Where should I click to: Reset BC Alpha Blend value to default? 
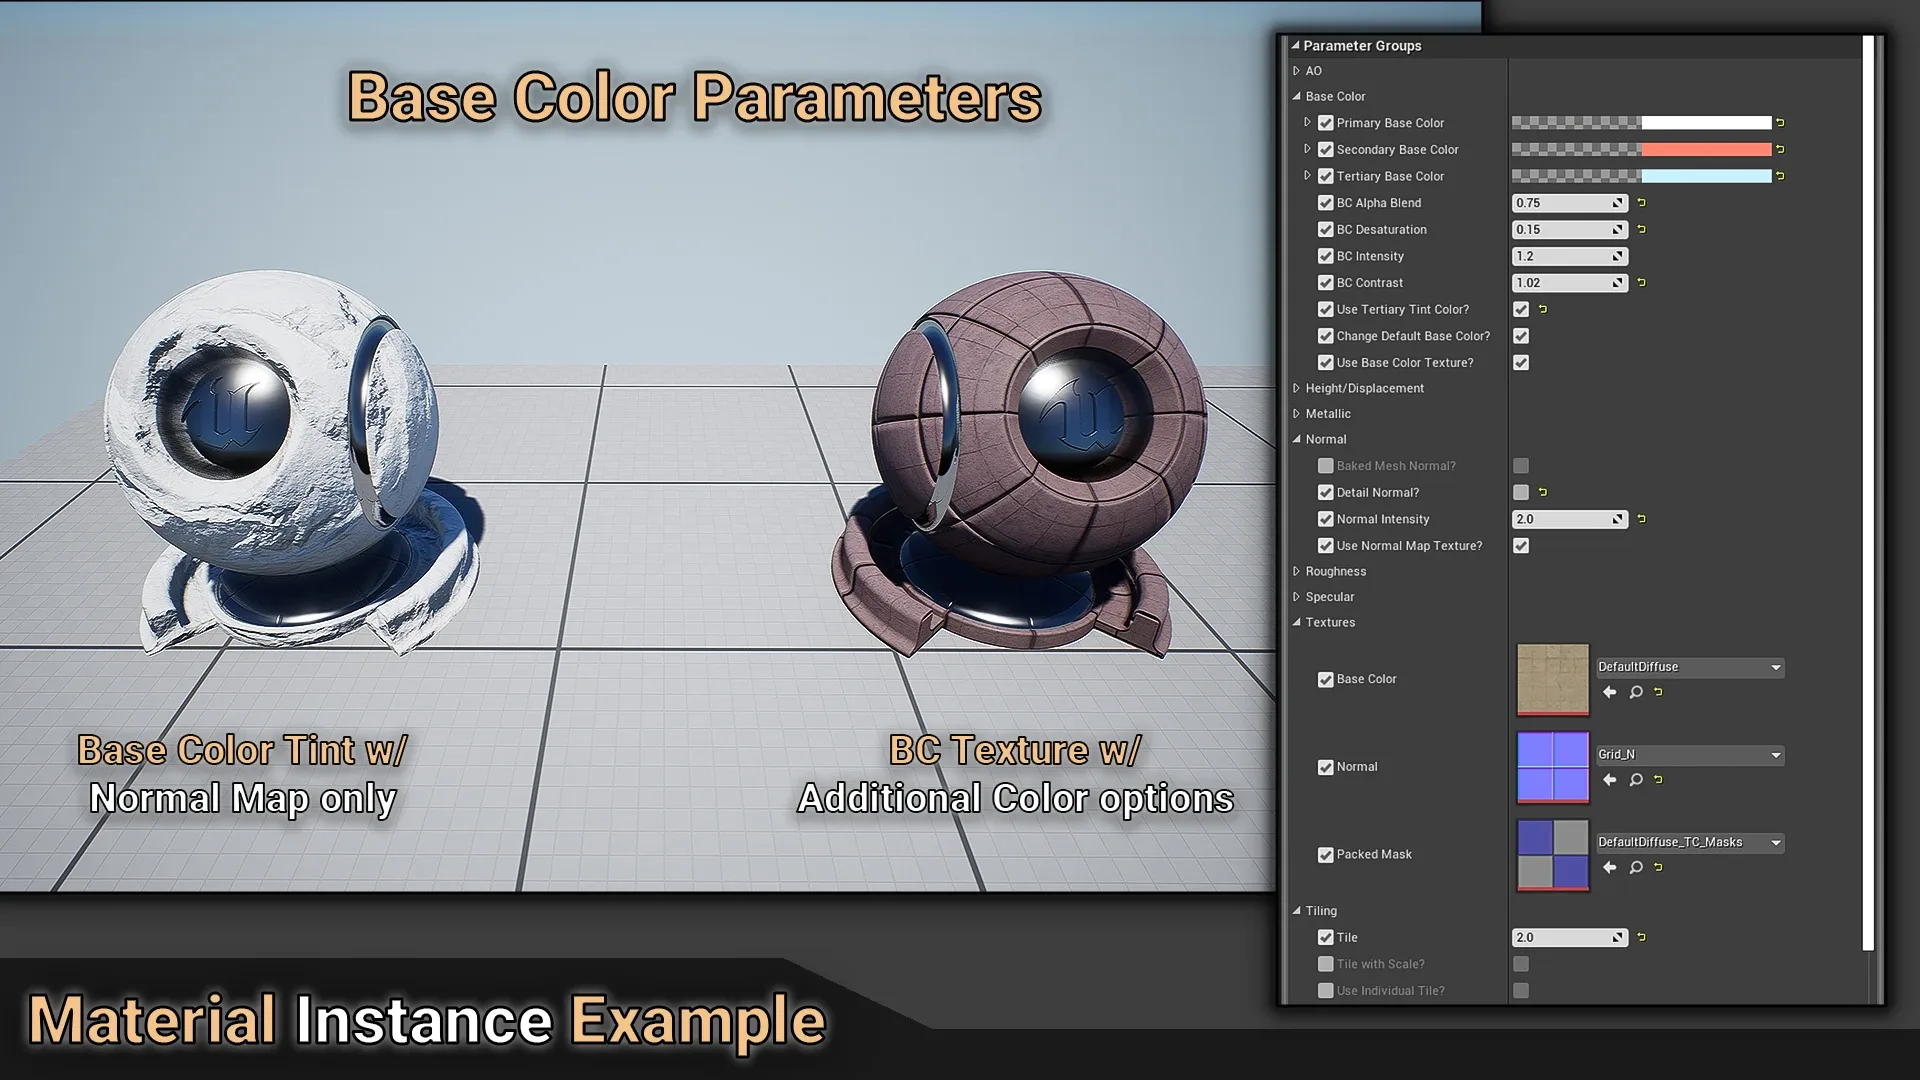(x=1641, y=203)
